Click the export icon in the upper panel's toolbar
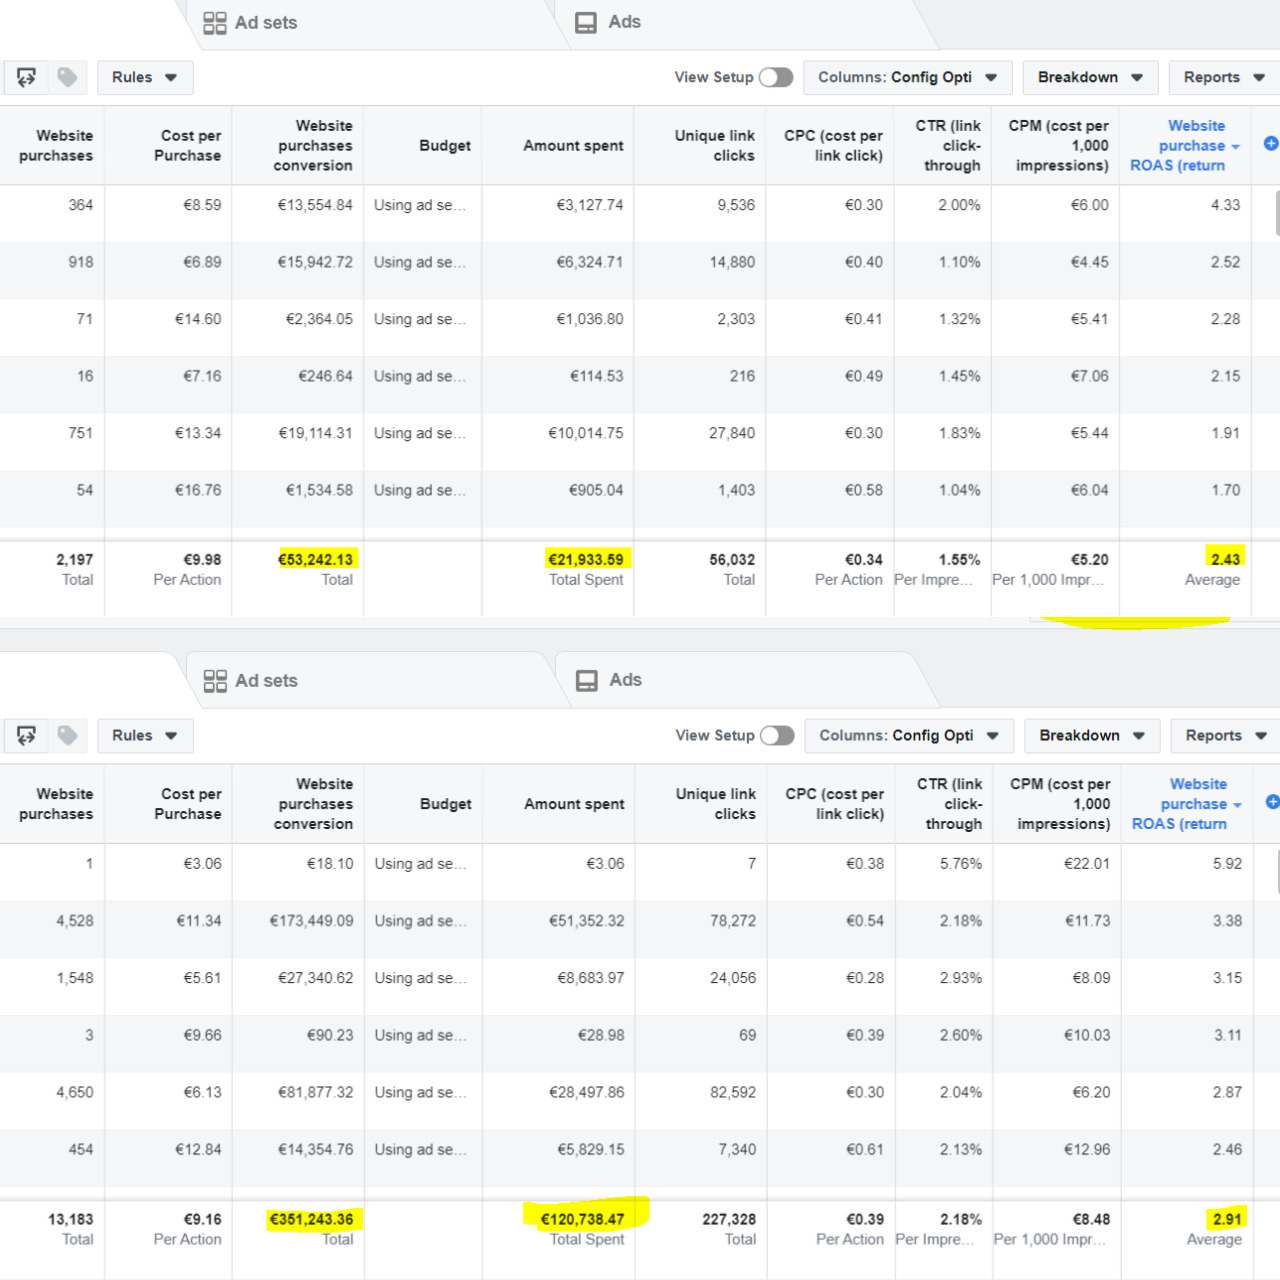Viewport: 1280px width, 1280px height. coord(26,77)
